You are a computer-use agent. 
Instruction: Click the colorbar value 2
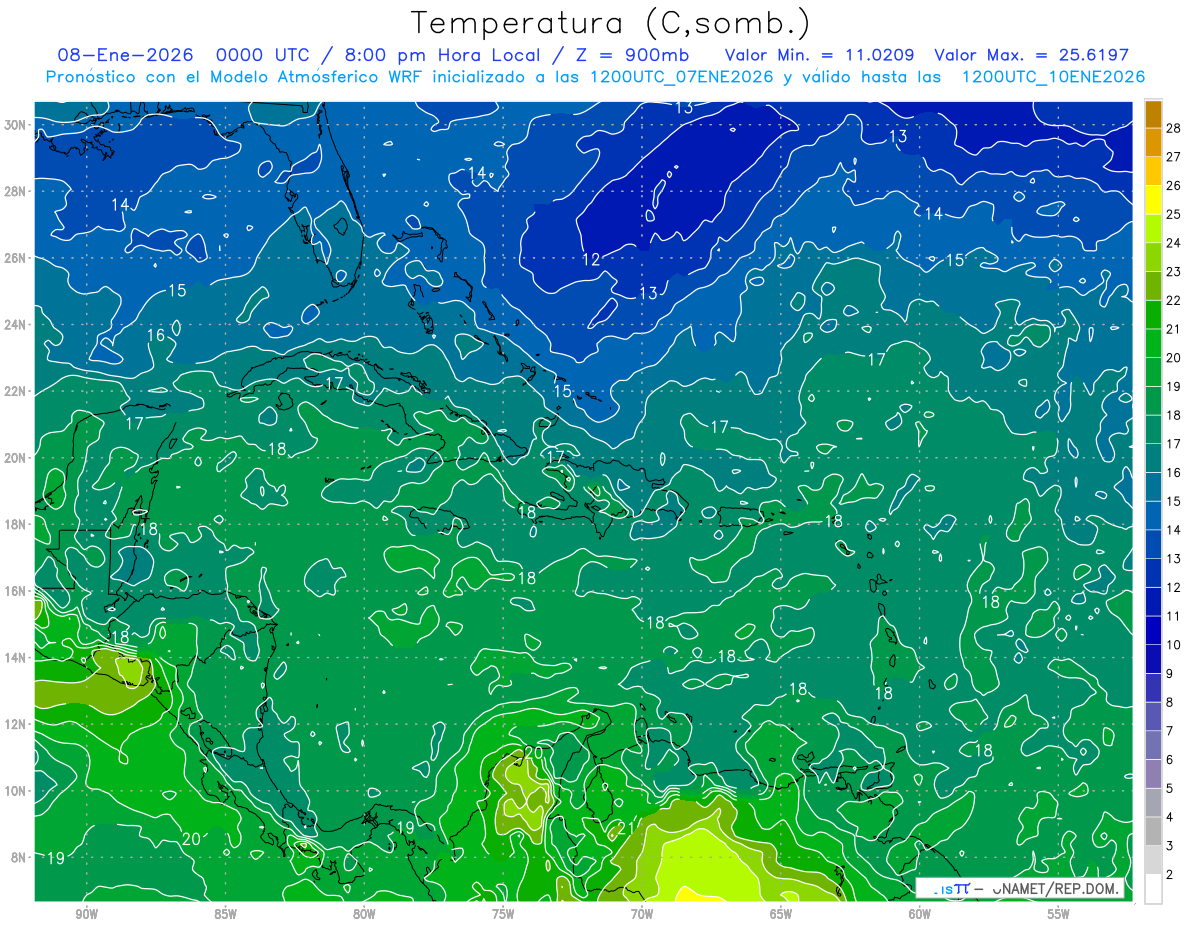pyautogui.click(x=1170, y=875)
